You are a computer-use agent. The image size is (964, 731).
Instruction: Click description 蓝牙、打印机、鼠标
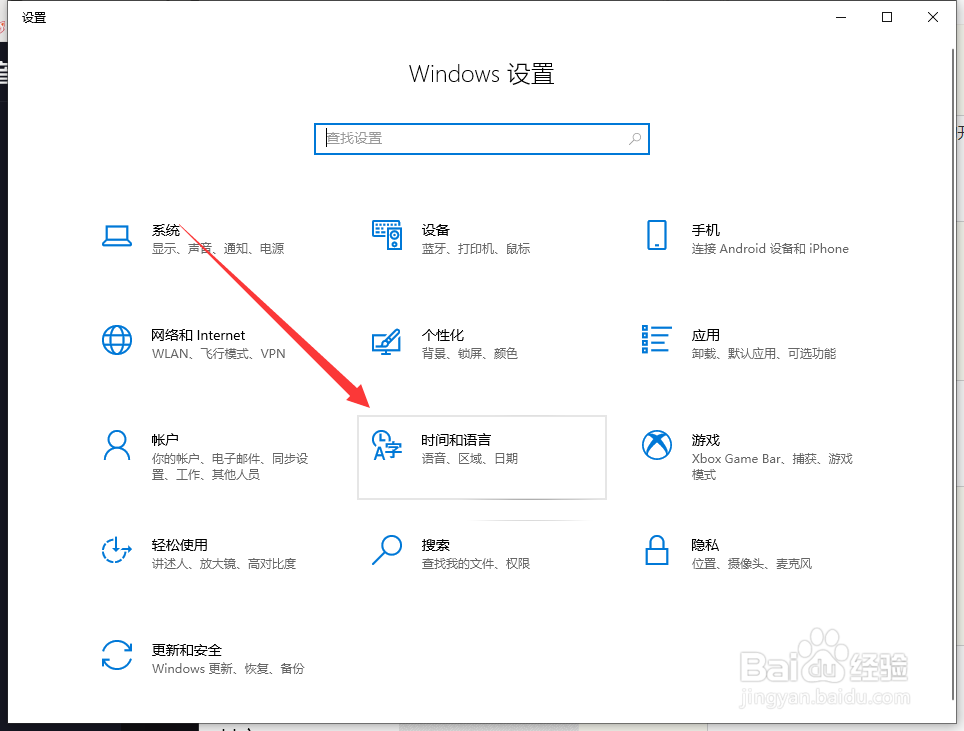(x=475, y=248)
